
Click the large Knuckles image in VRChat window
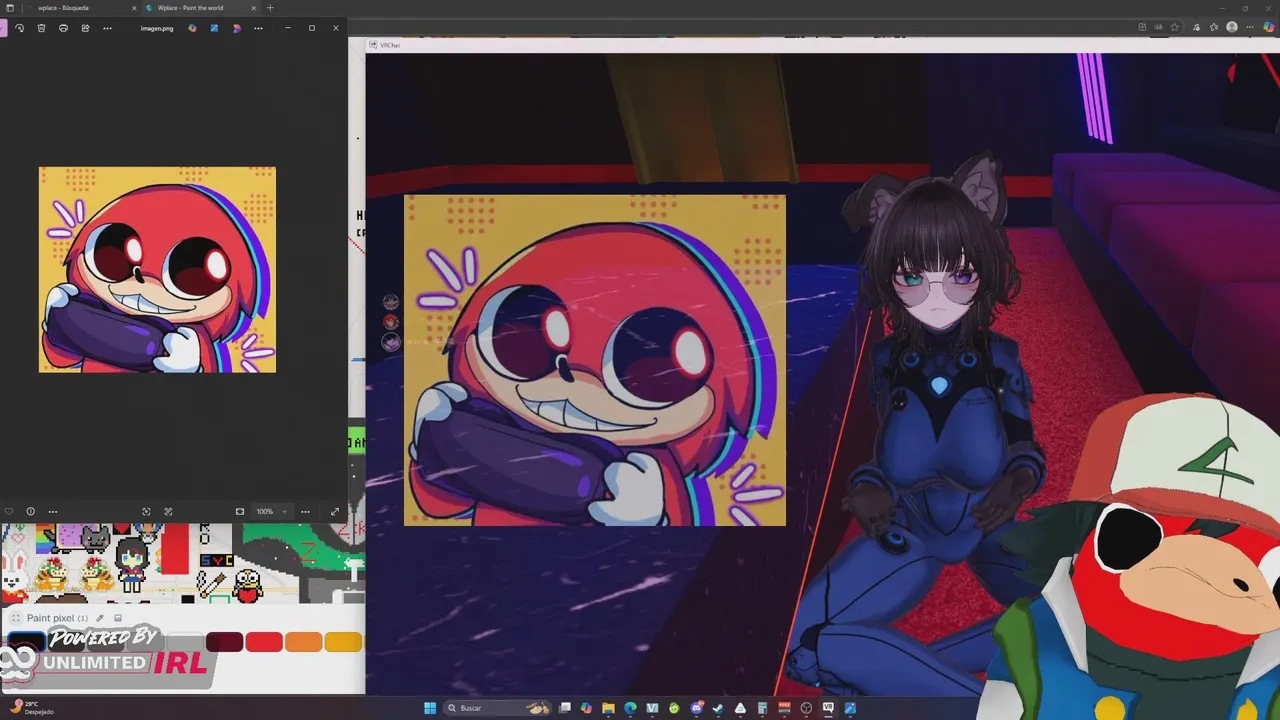[595, 360]
